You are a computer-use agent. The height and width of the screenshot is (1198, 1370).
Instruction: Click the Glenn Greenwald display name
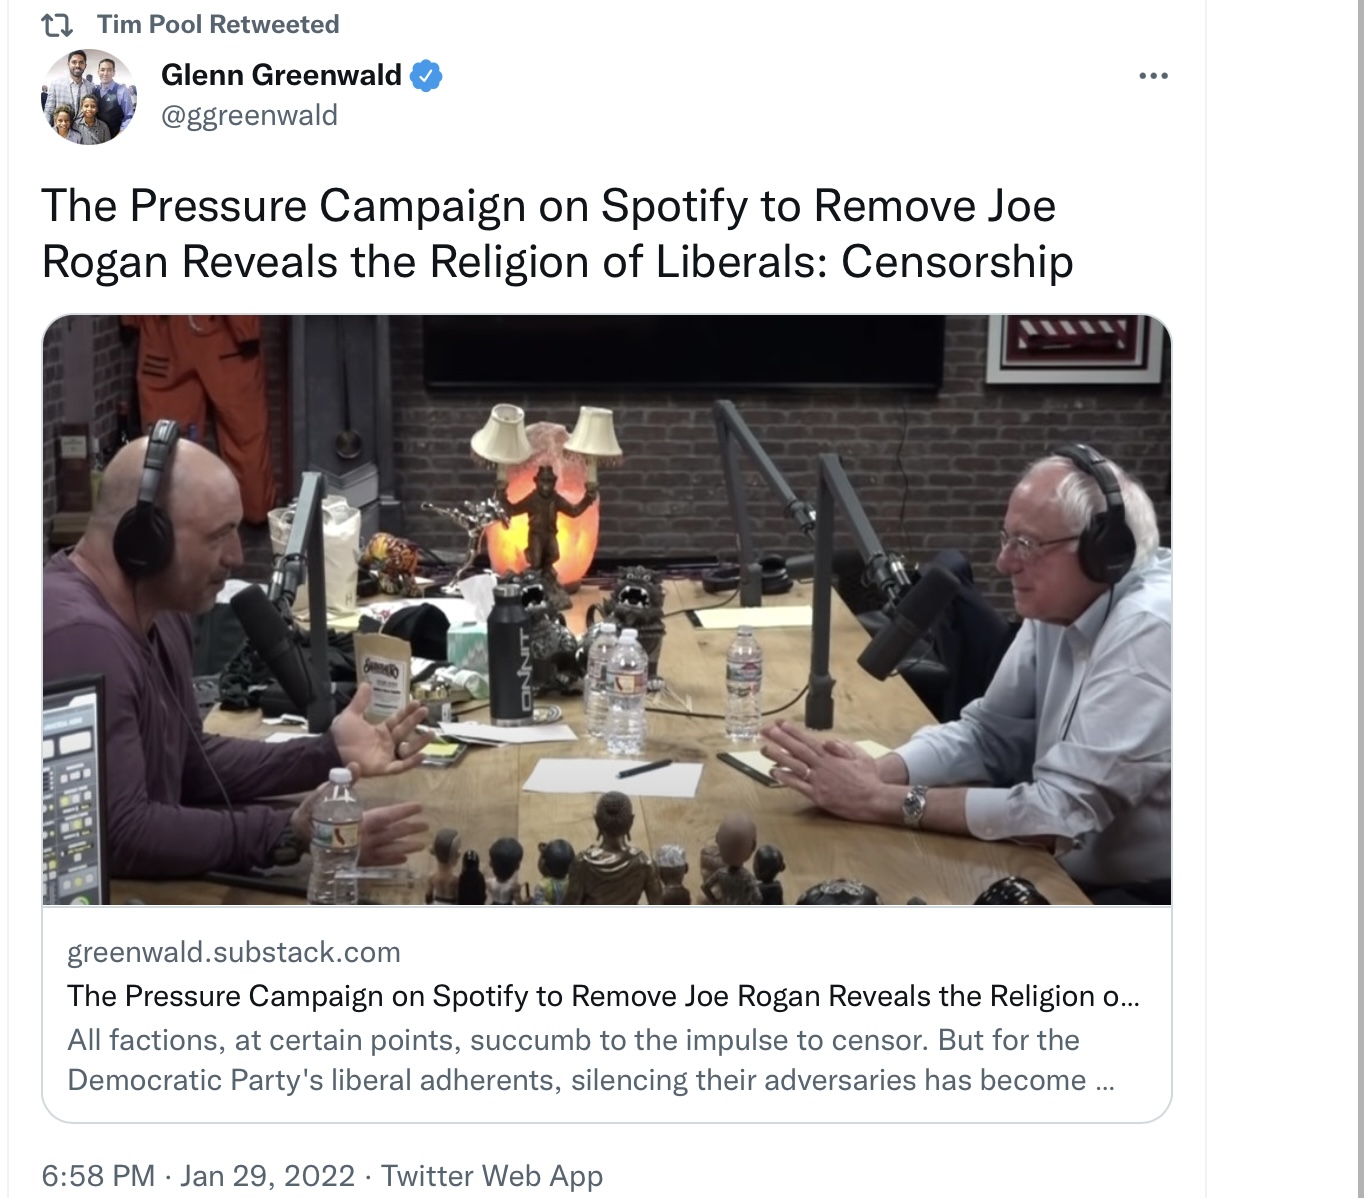pos(281,75)
